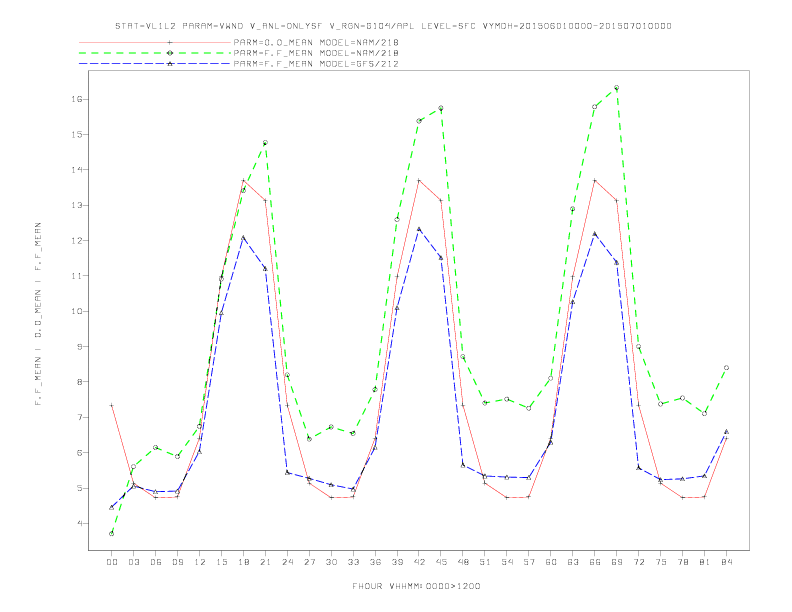This screenshot has width=792, height=612.
Task: Select the blue F.F_MEAN GFS/212 legend label
Action: pyautogui.click(x=316, y=64)
